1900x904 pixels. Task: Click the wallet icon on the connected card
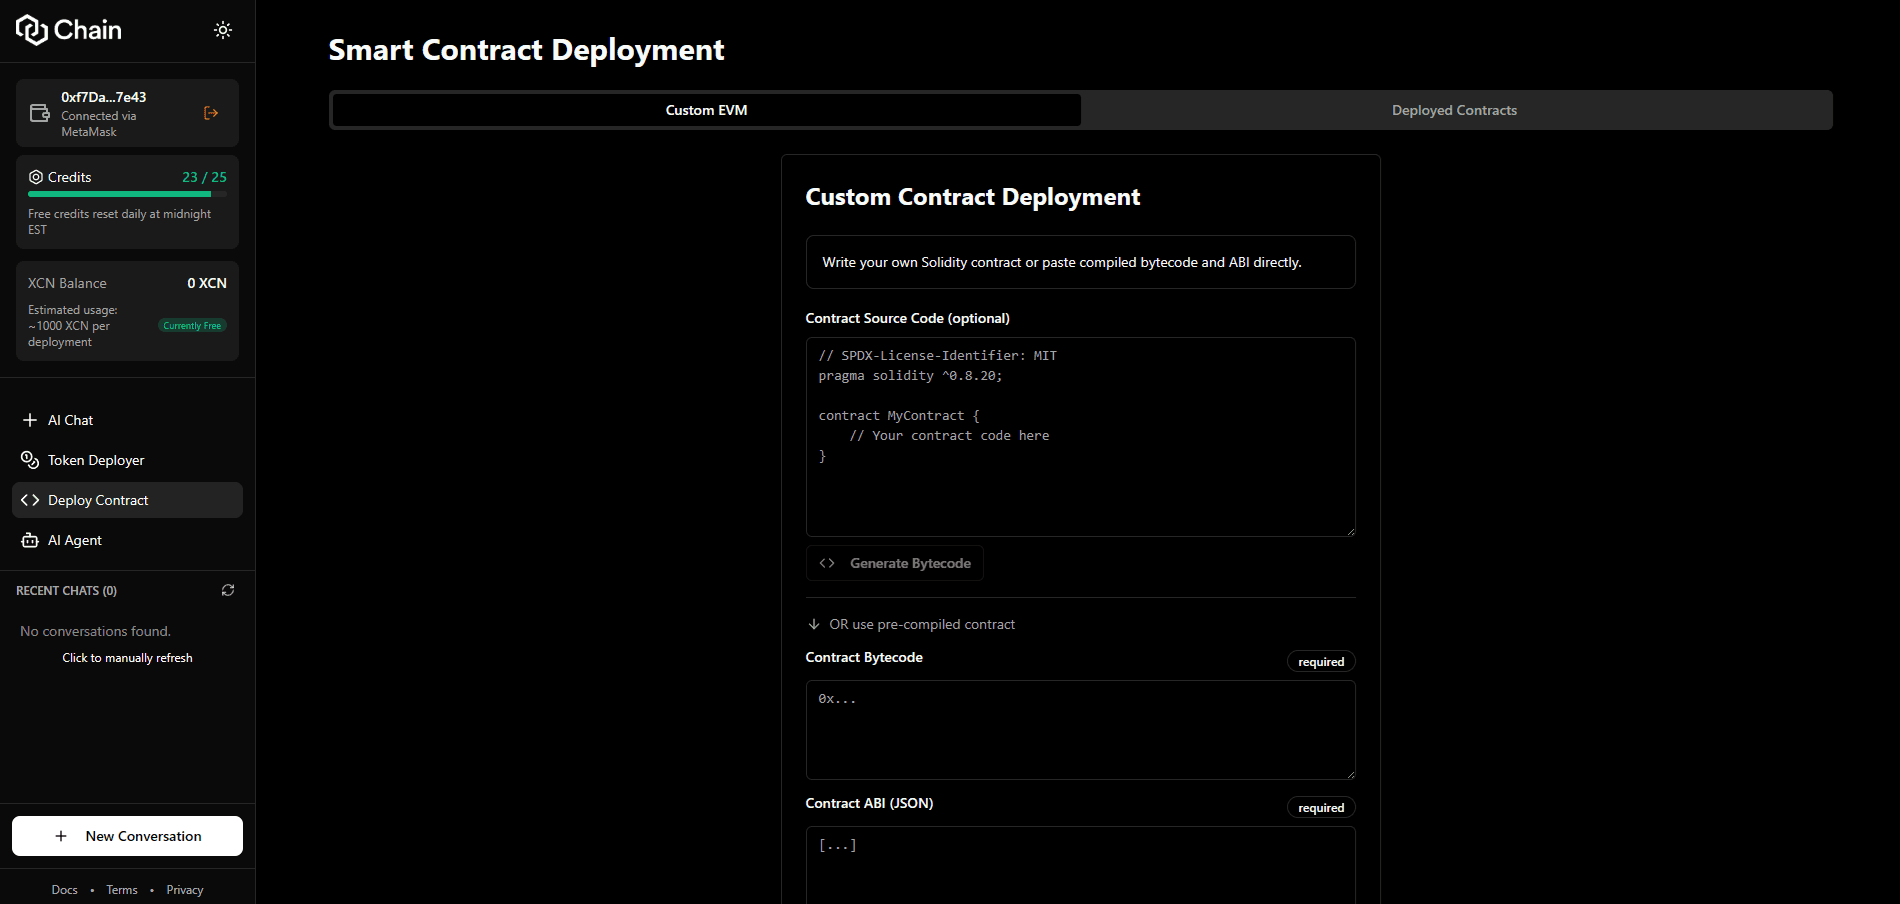coord(40,113)
